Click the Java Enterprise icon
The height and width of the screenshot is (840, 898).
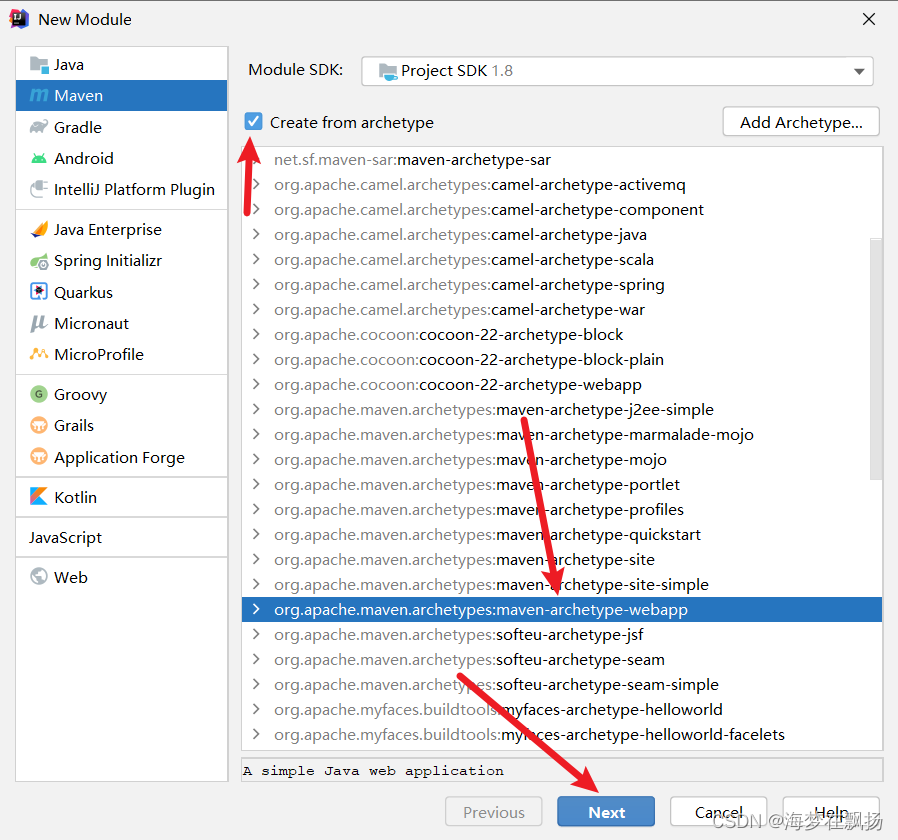click(39, 230)
